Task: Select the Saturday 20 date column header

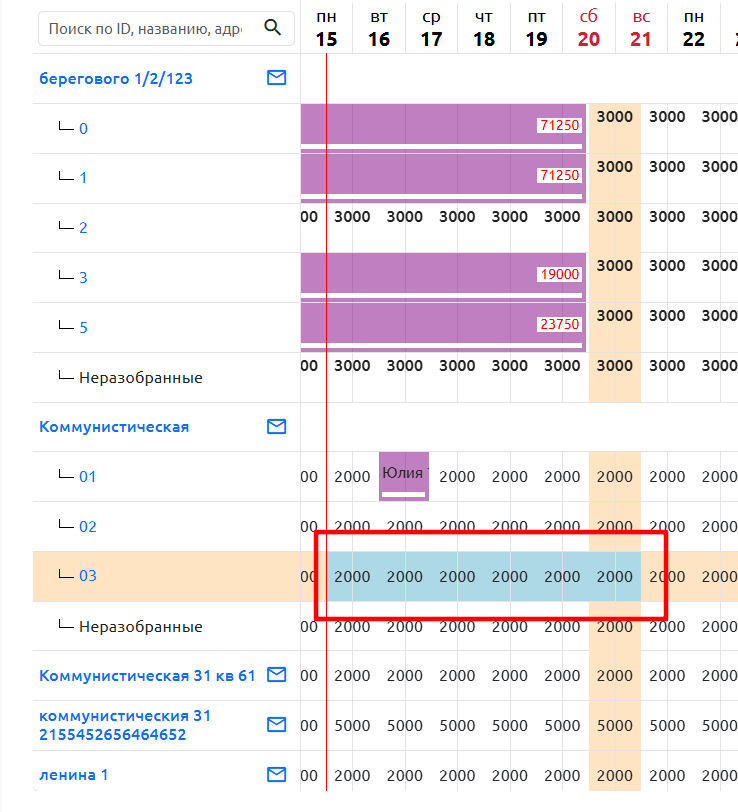Action: pyautogui.click(x=589, y=28)
